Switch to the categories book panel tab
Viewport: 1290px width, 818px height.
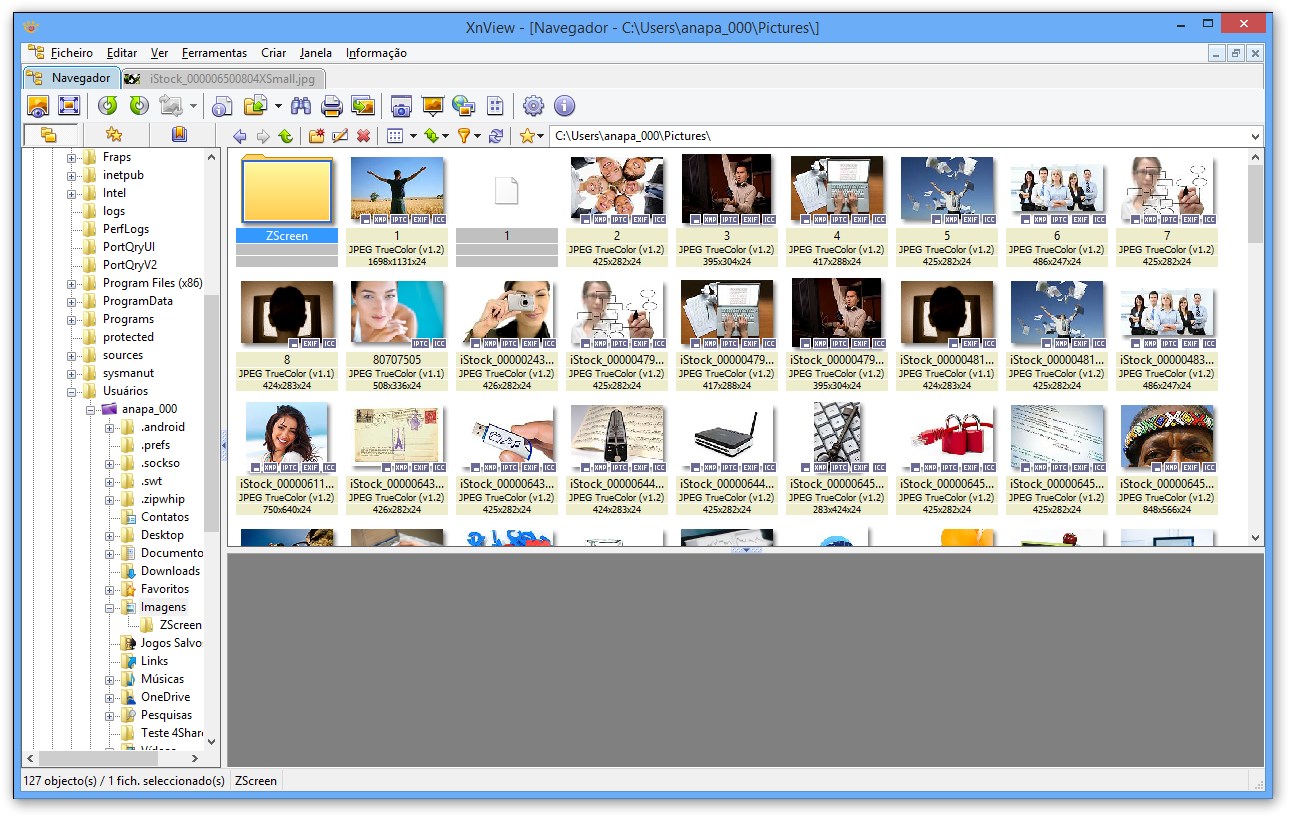point(179,135)
